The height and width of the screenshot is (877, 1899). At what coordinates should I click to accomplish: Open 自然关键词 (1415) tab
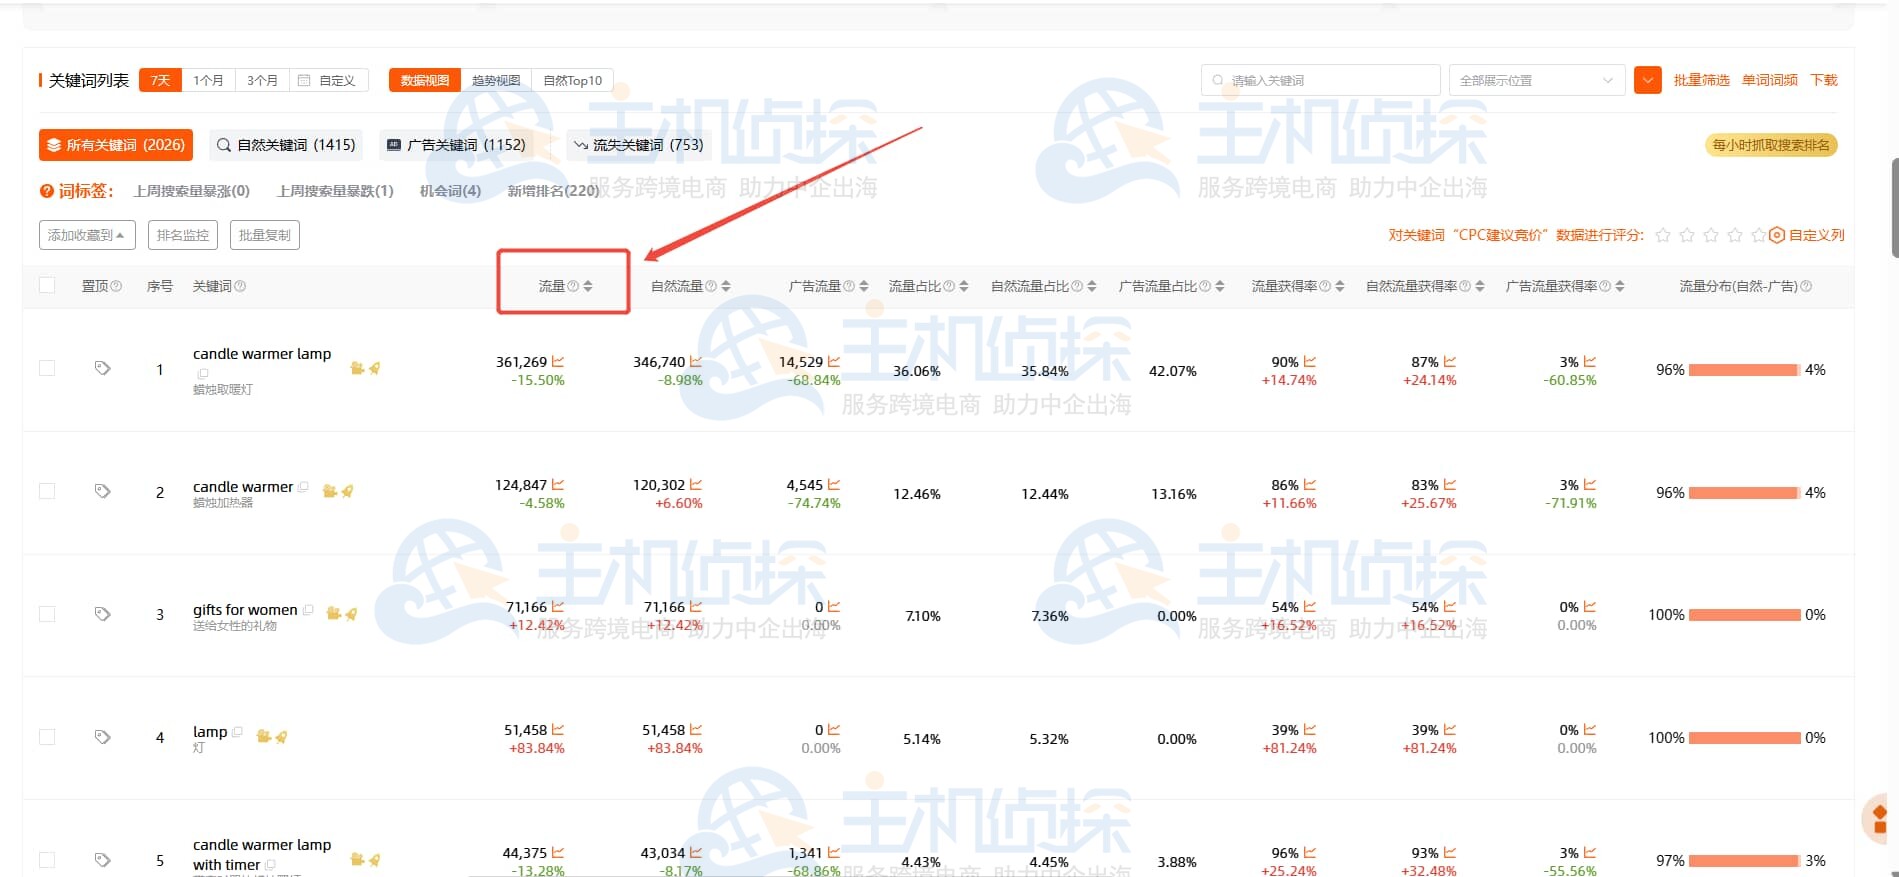tap(286, 145)
